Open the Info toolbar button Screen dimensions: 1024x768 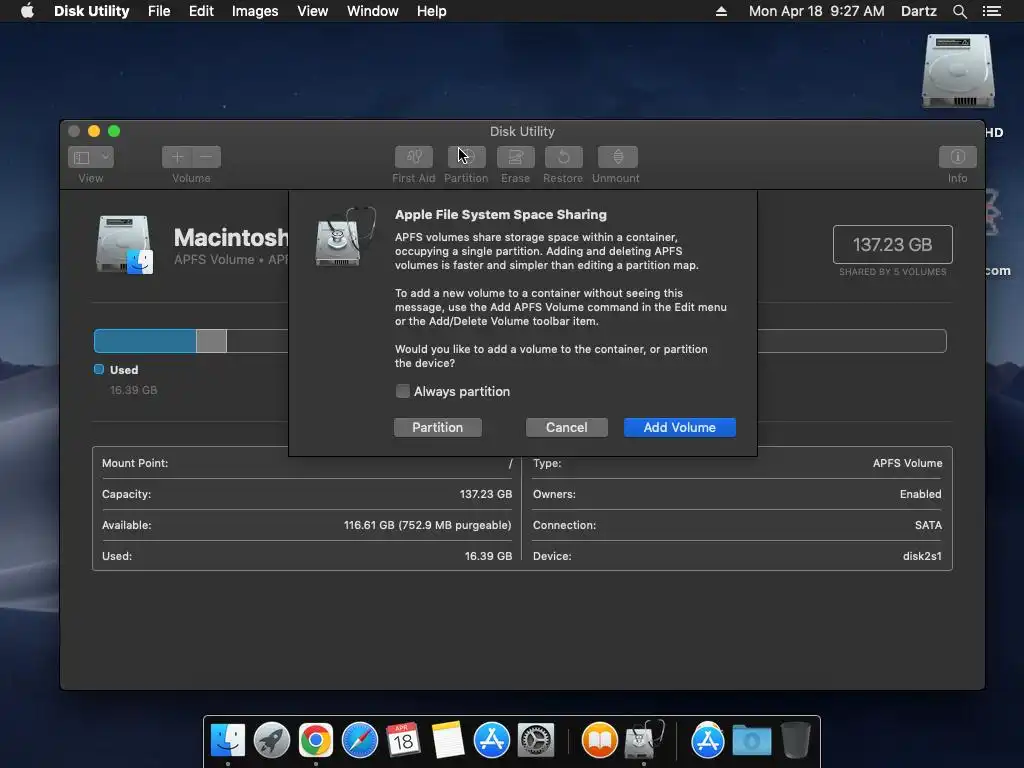point(957,157)
